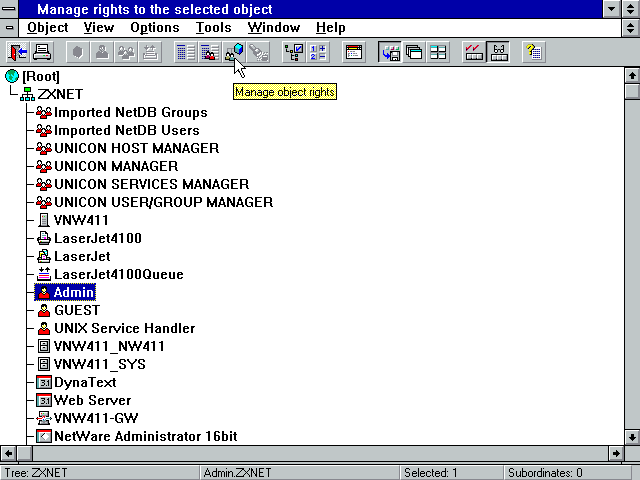The width and height of the screenshot is (640, 480).
Task: Click the tree with checkmark toolbar icon
Action: [294, 52]
